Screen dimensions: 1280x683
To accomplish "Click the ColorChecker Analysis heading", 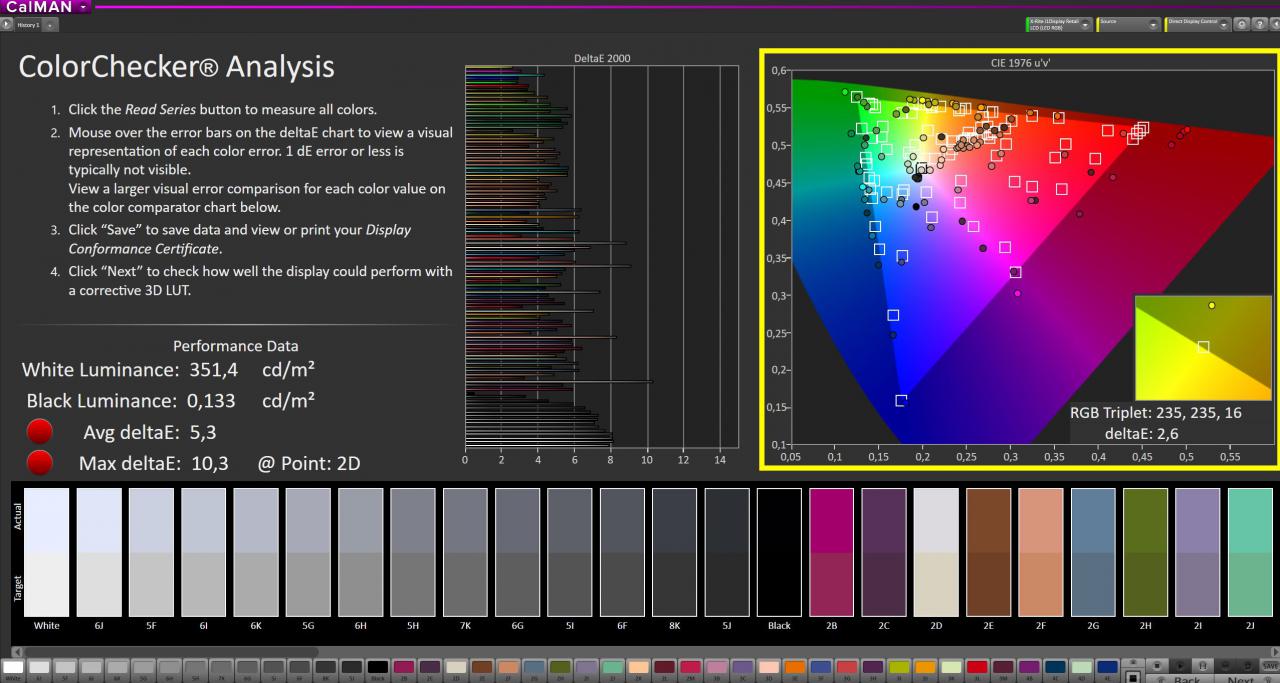I will 176,67.
